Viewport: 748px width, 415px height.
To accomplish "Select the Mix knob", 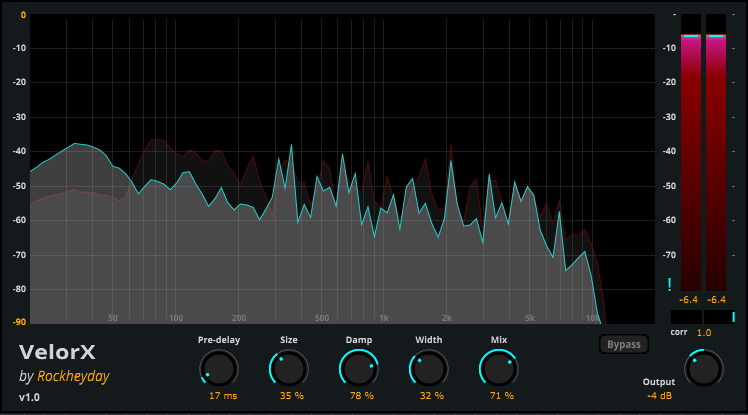I will 499,369.
